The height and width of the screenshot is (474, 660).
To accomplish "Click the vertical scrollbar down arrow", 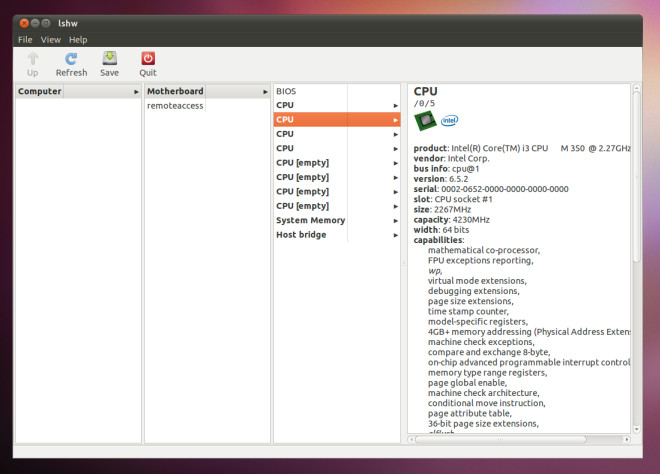I will point(636,429).
